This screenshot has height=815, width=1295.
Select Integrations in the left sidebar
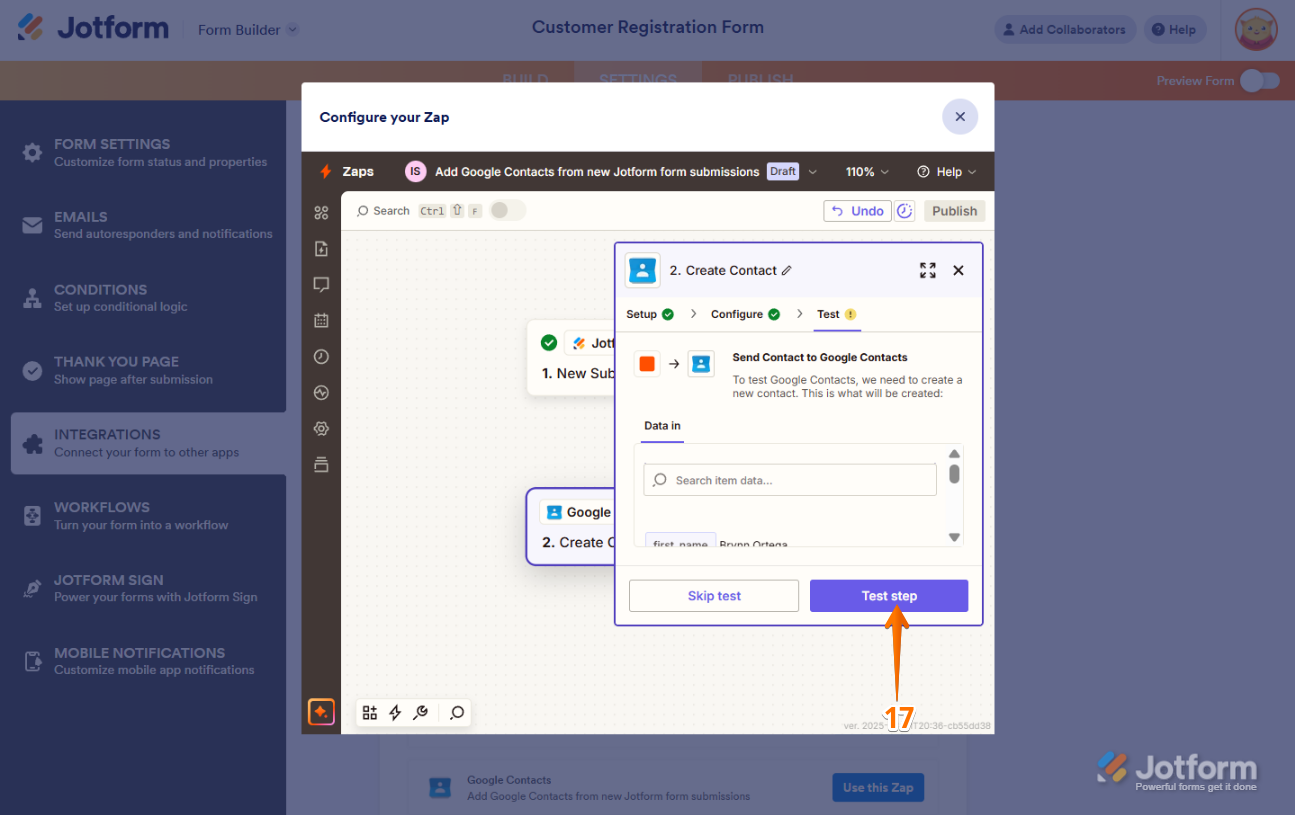point(149,443)
